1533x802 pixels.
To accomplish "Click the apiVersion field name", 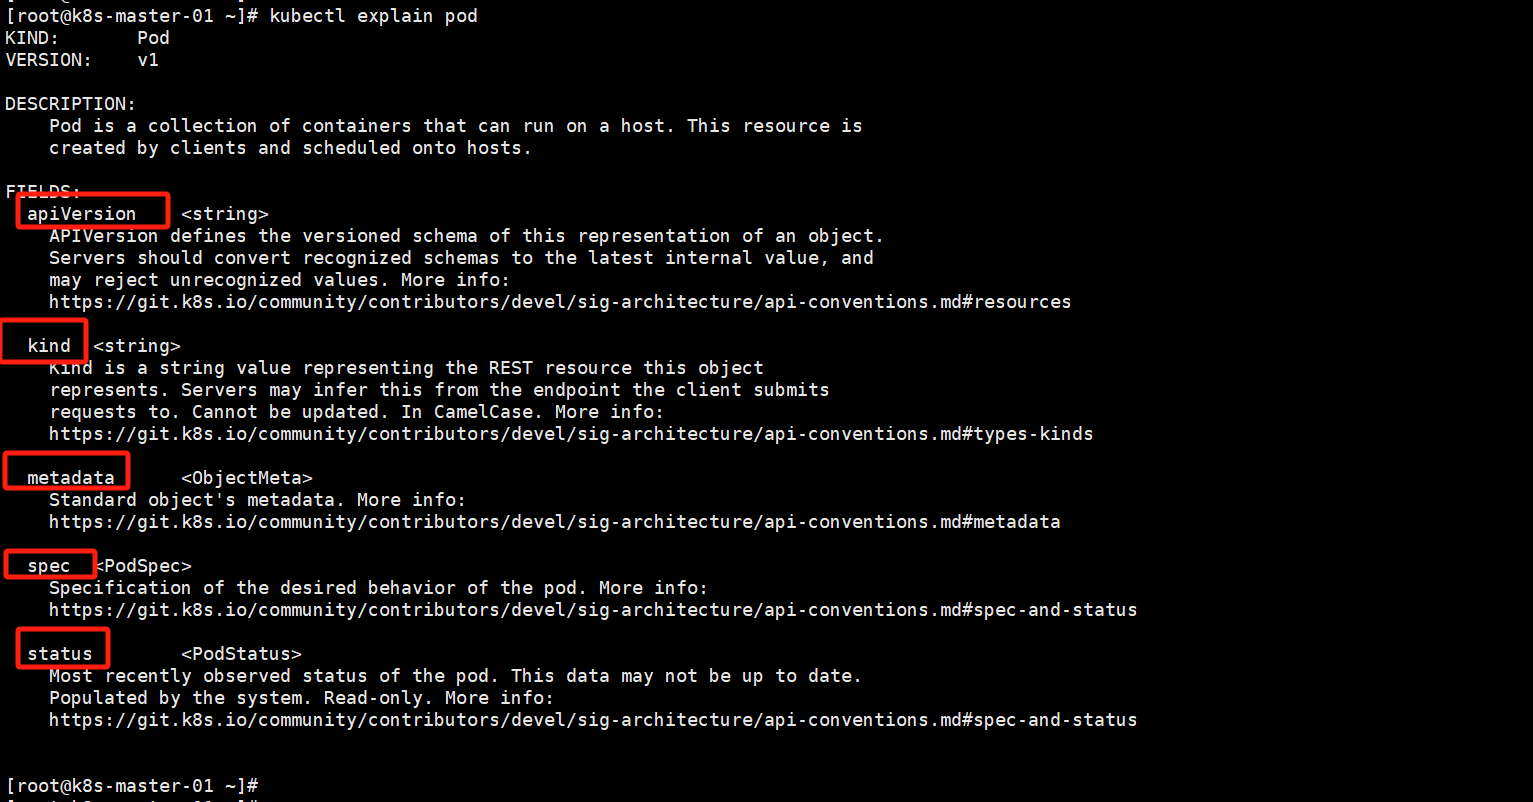I will (81, 214).
